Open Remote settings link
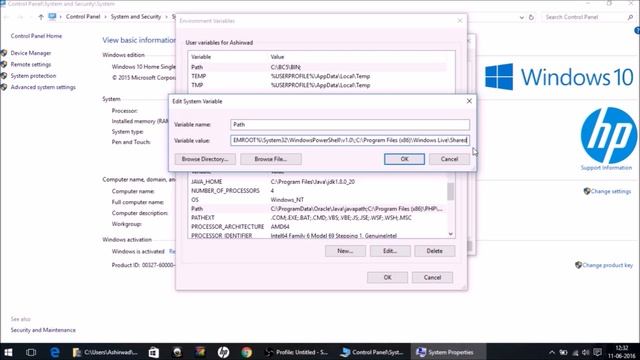This screenshot has width=640, height=360. (x=31, y=64)
